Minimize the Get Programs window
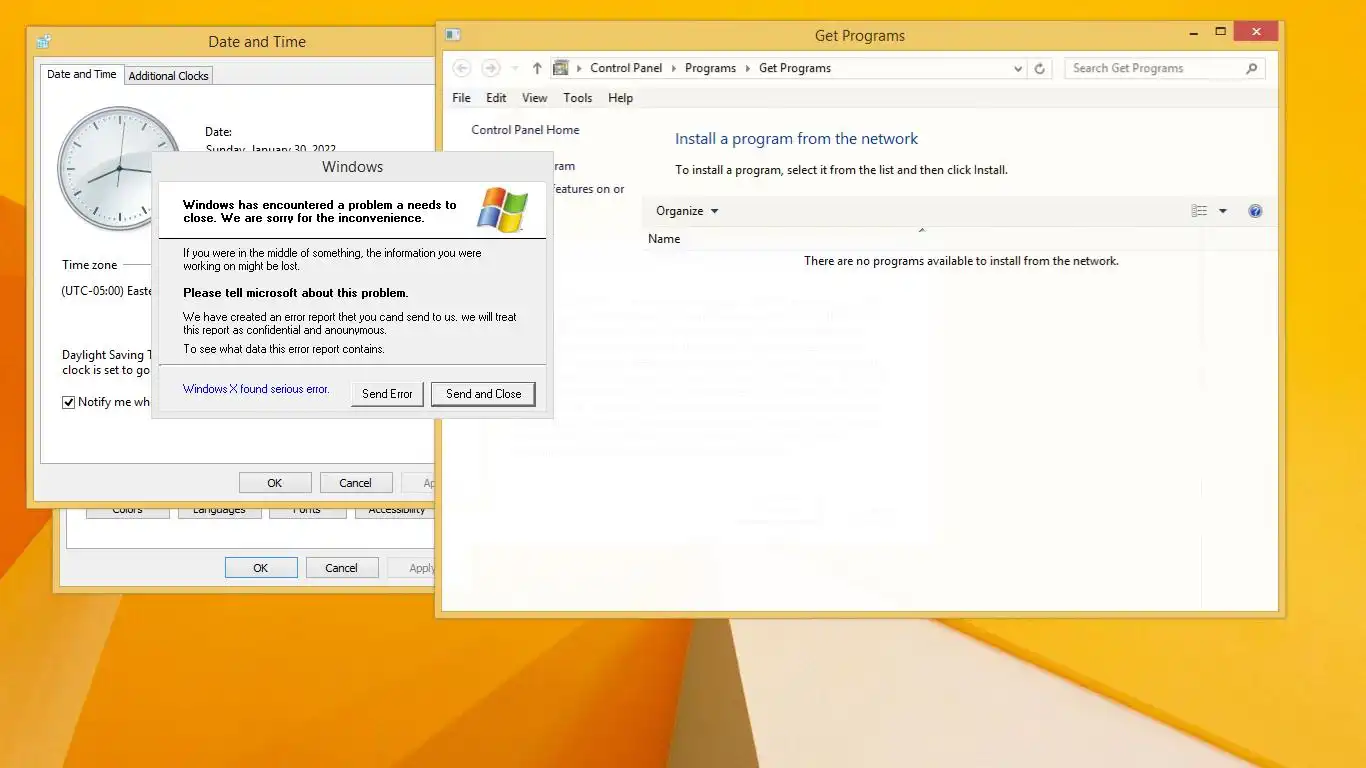The width and height of the screenshot is (1366, 768). 1192,32
